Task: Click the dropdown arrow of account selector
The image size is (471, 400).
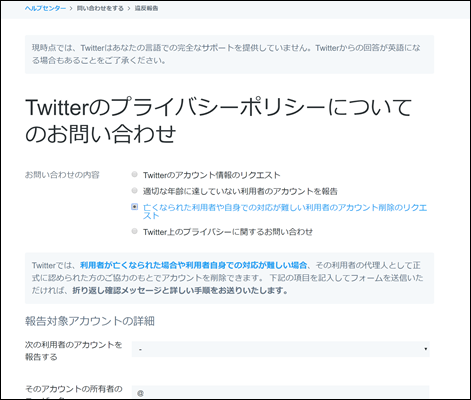Action: point(426,349)
